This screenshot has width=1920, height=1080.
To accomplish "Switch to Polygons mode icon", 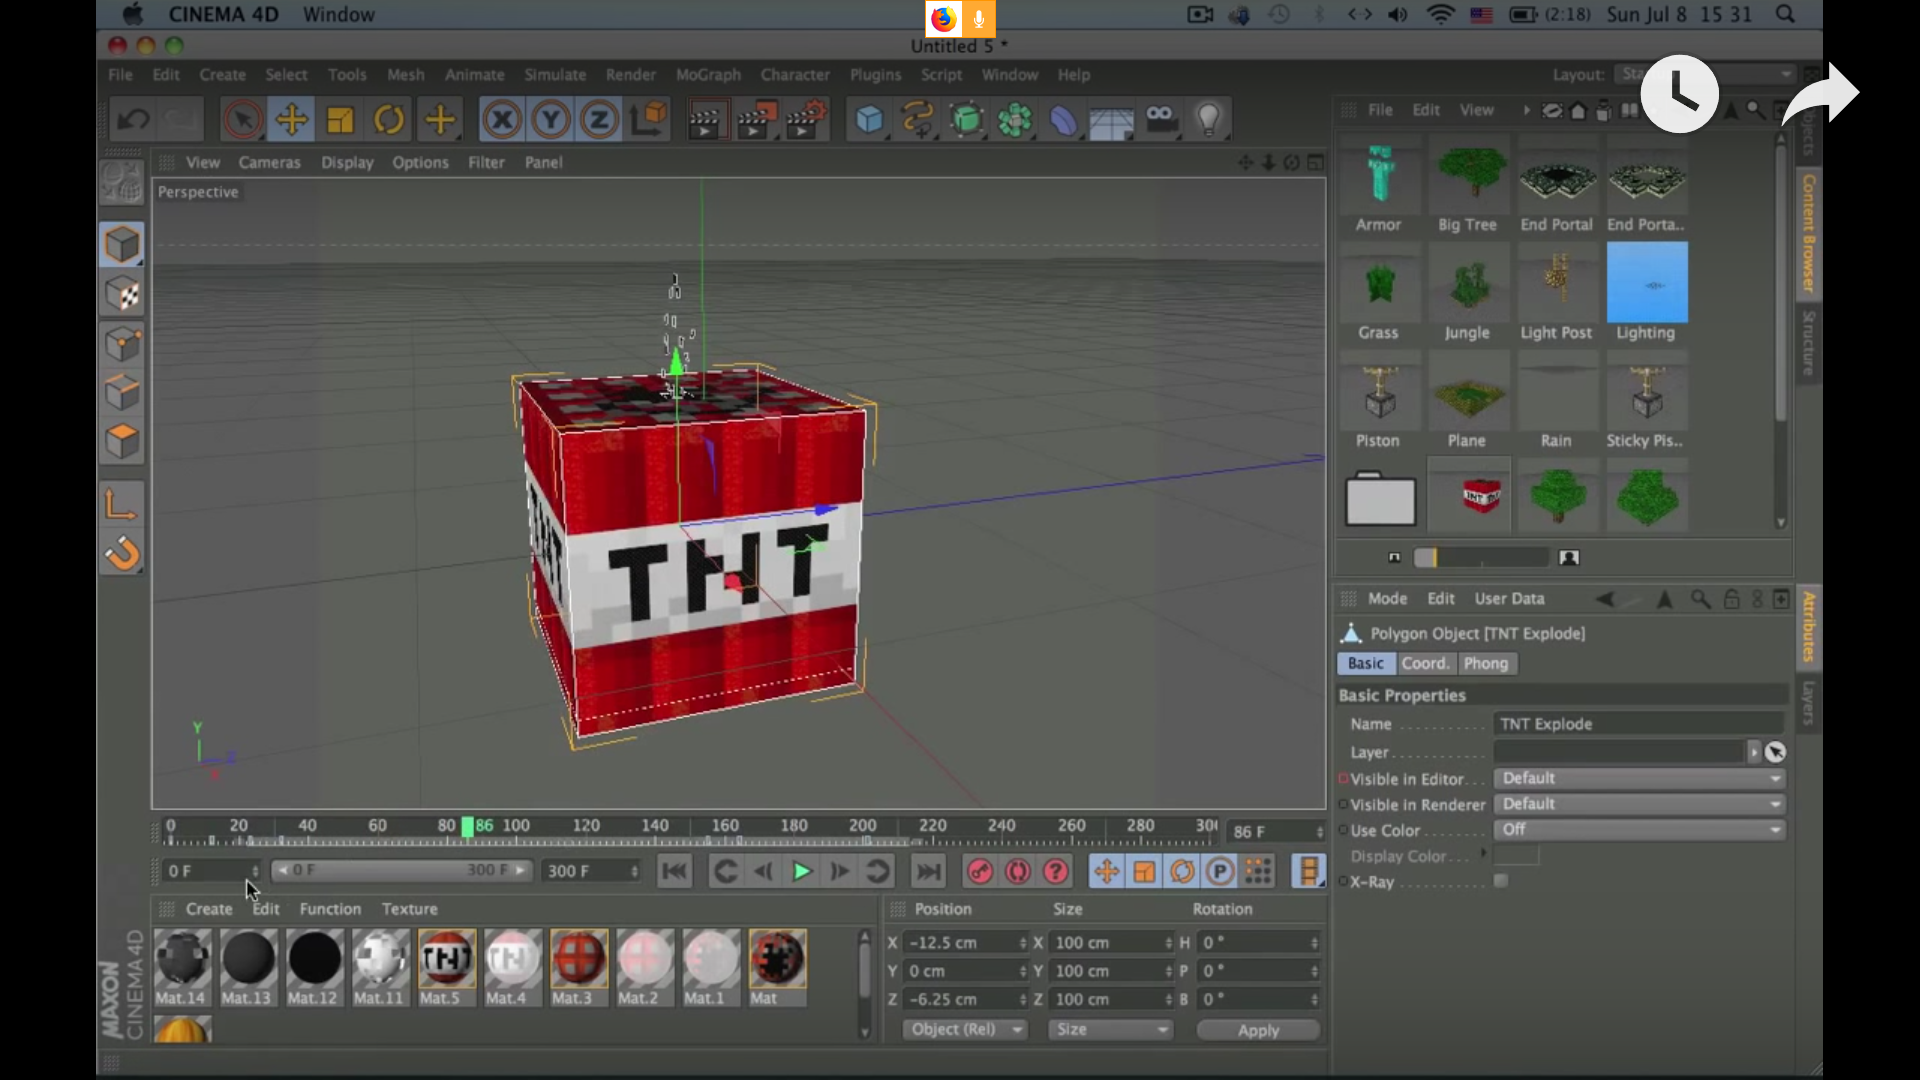I will click(x=122, y=442).
